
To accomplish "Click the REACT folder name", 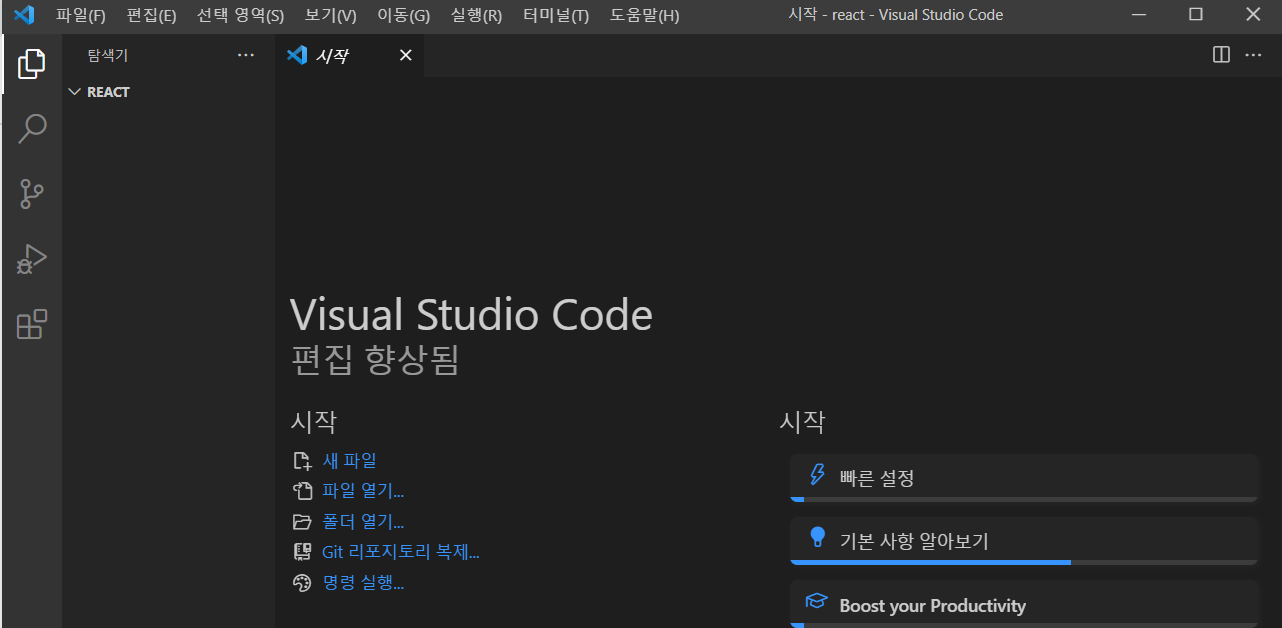I will tap(108, 92).
